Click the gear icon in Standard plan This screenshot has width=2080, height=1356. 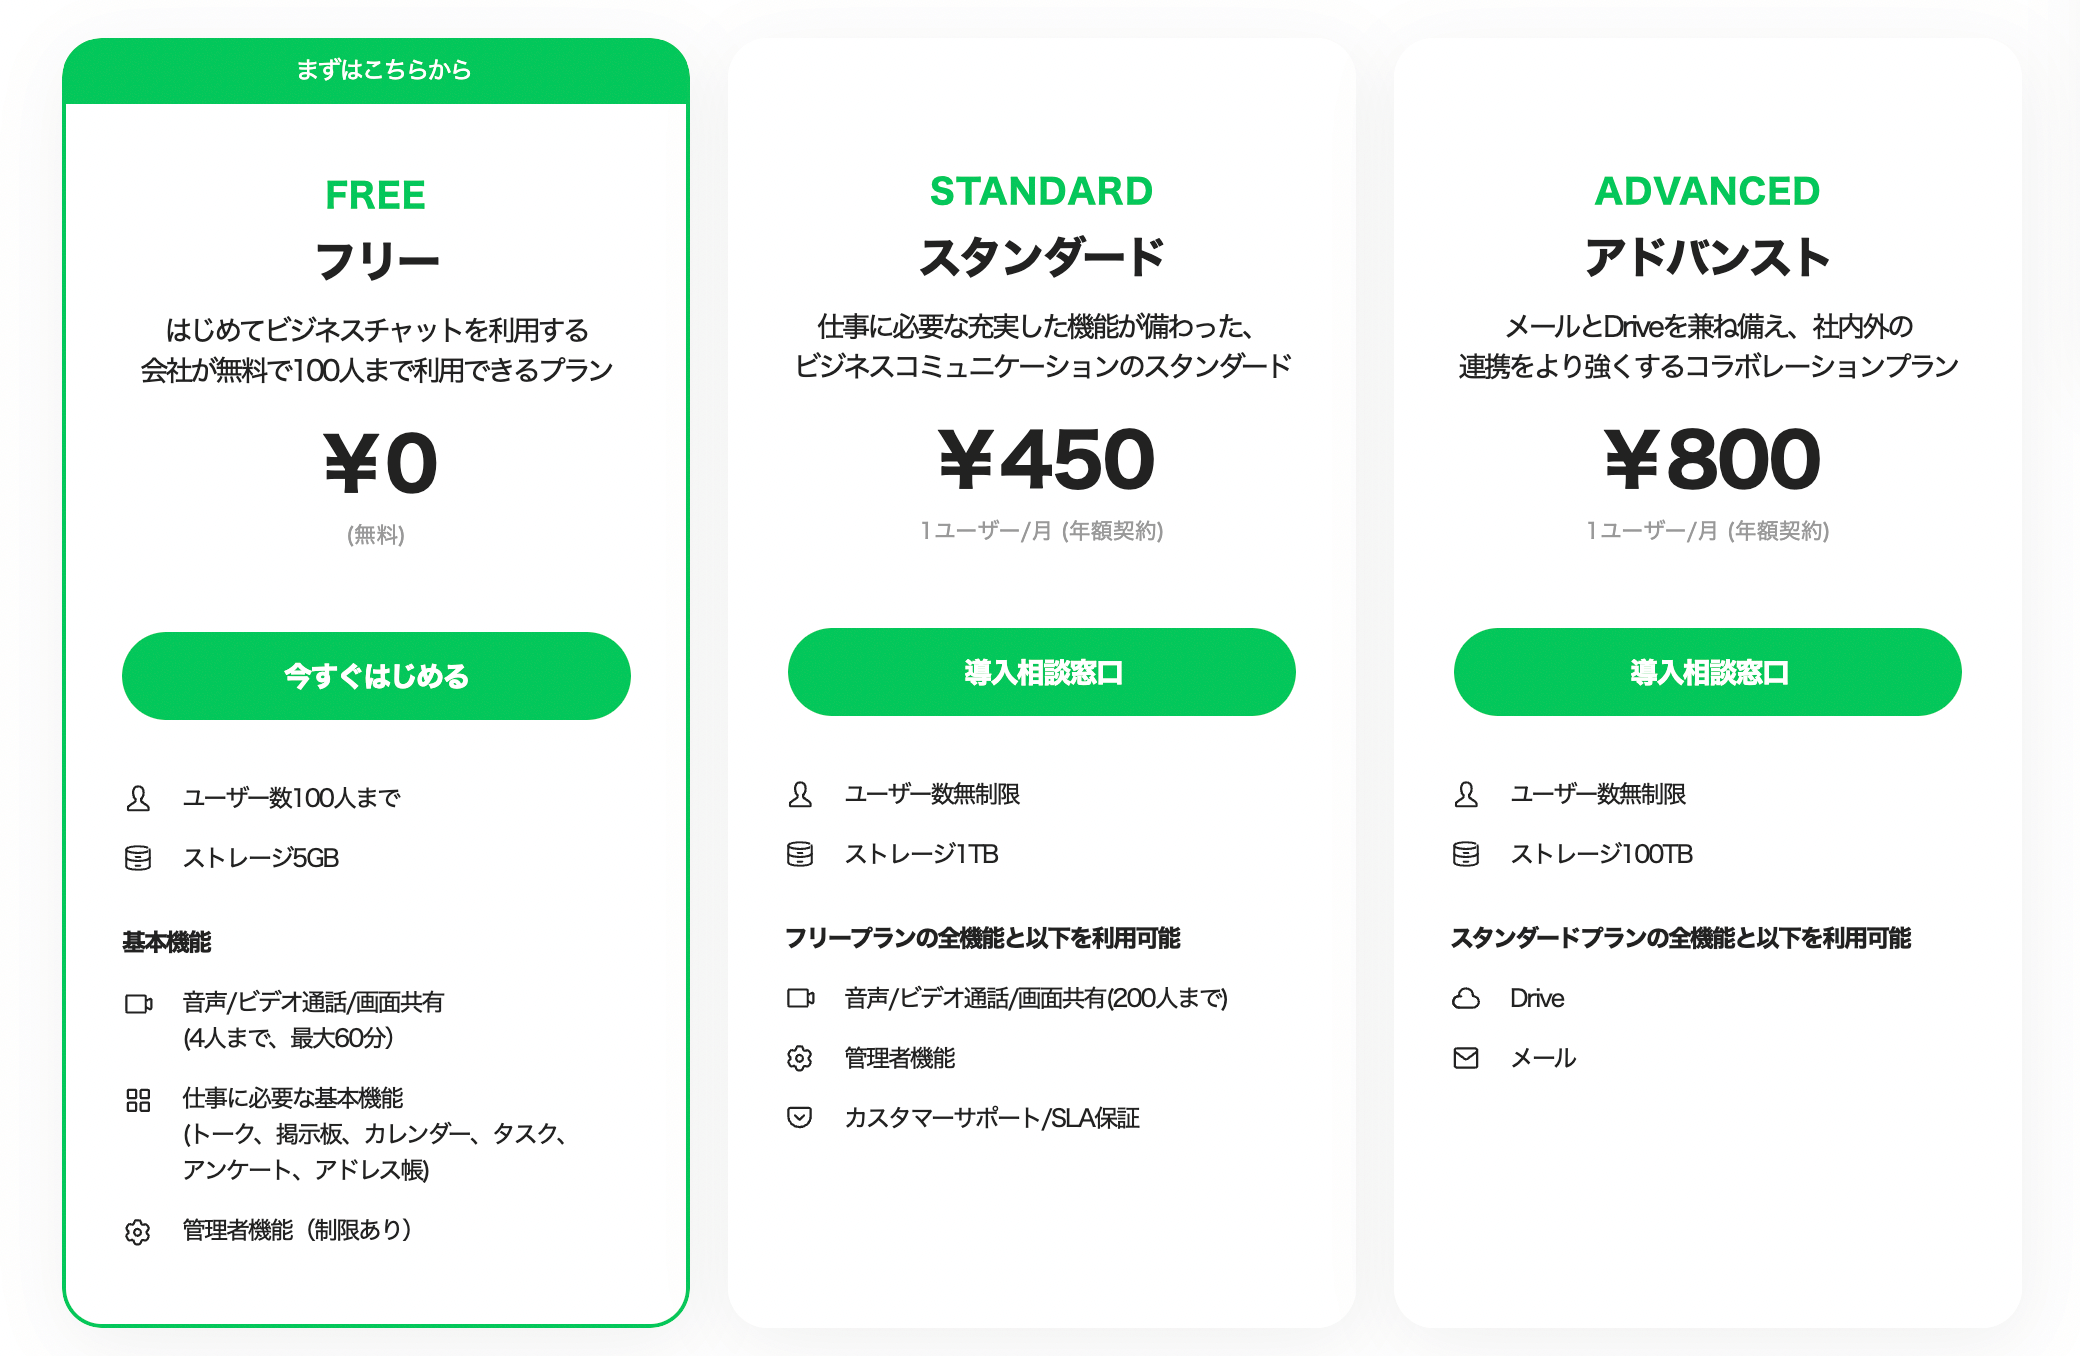[800, 1058]
